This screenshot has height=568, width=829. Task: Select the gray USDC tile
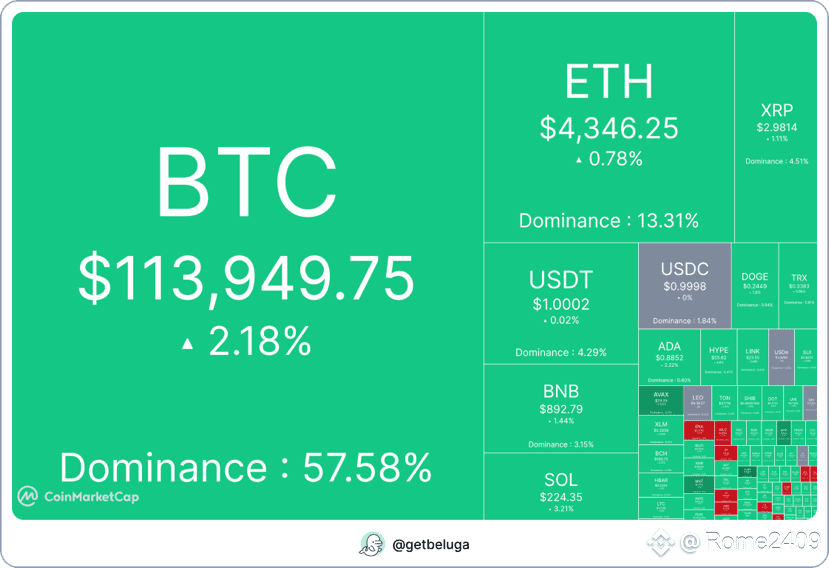click(x=684, y=285)
